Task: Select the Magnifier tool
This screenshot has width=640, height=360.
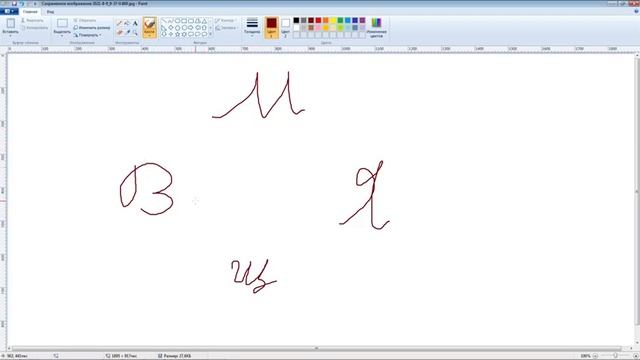Action: 135,32
